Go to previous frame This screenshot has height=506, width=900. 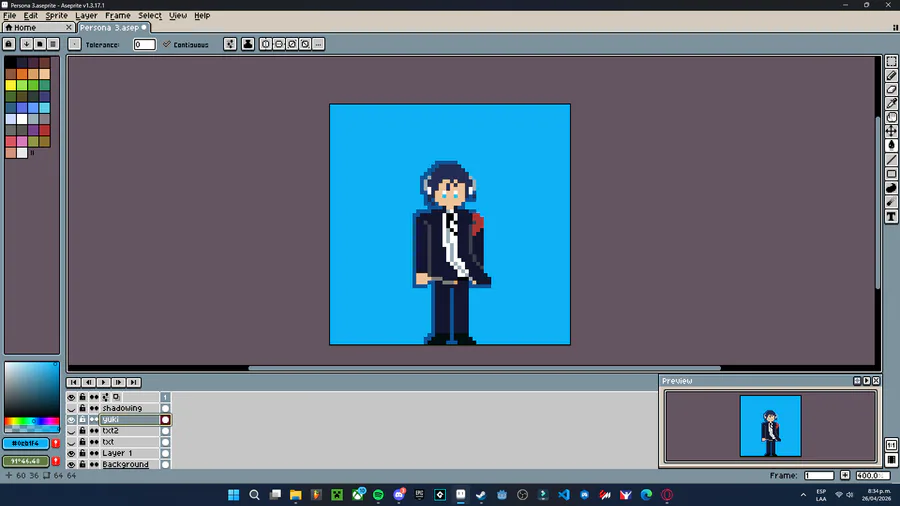click(88, 383)
